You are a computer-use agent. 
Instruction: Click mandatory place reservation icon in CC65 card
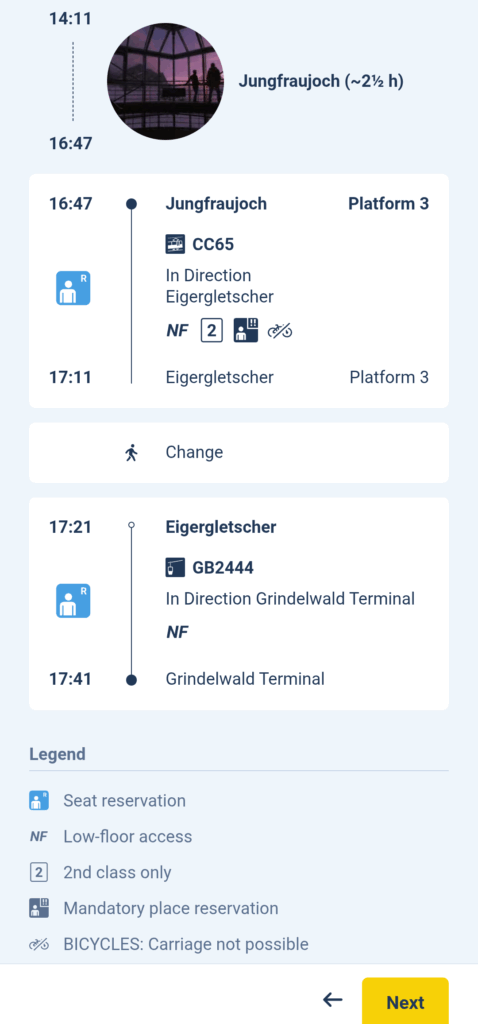(244, 331)
